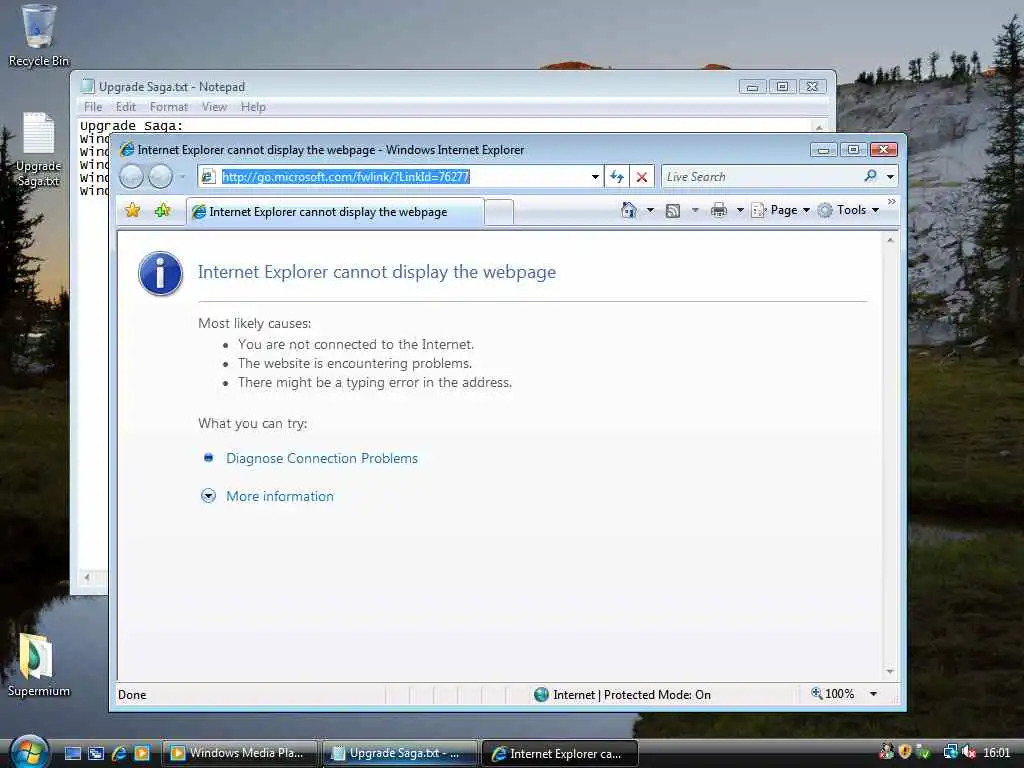Click 'Internet | Protected Mode: On' status text
This screenshot has height=768, width=1024.
(x=632, y=695)
